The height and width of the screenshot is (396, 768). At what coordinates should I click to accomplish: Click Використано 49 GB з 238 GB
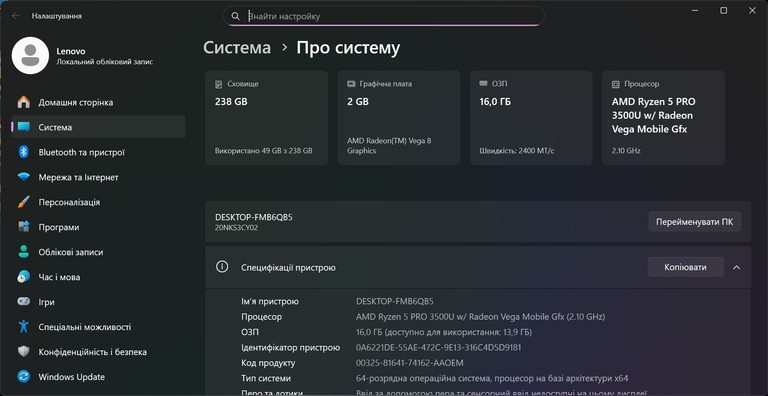coord(264,151)
